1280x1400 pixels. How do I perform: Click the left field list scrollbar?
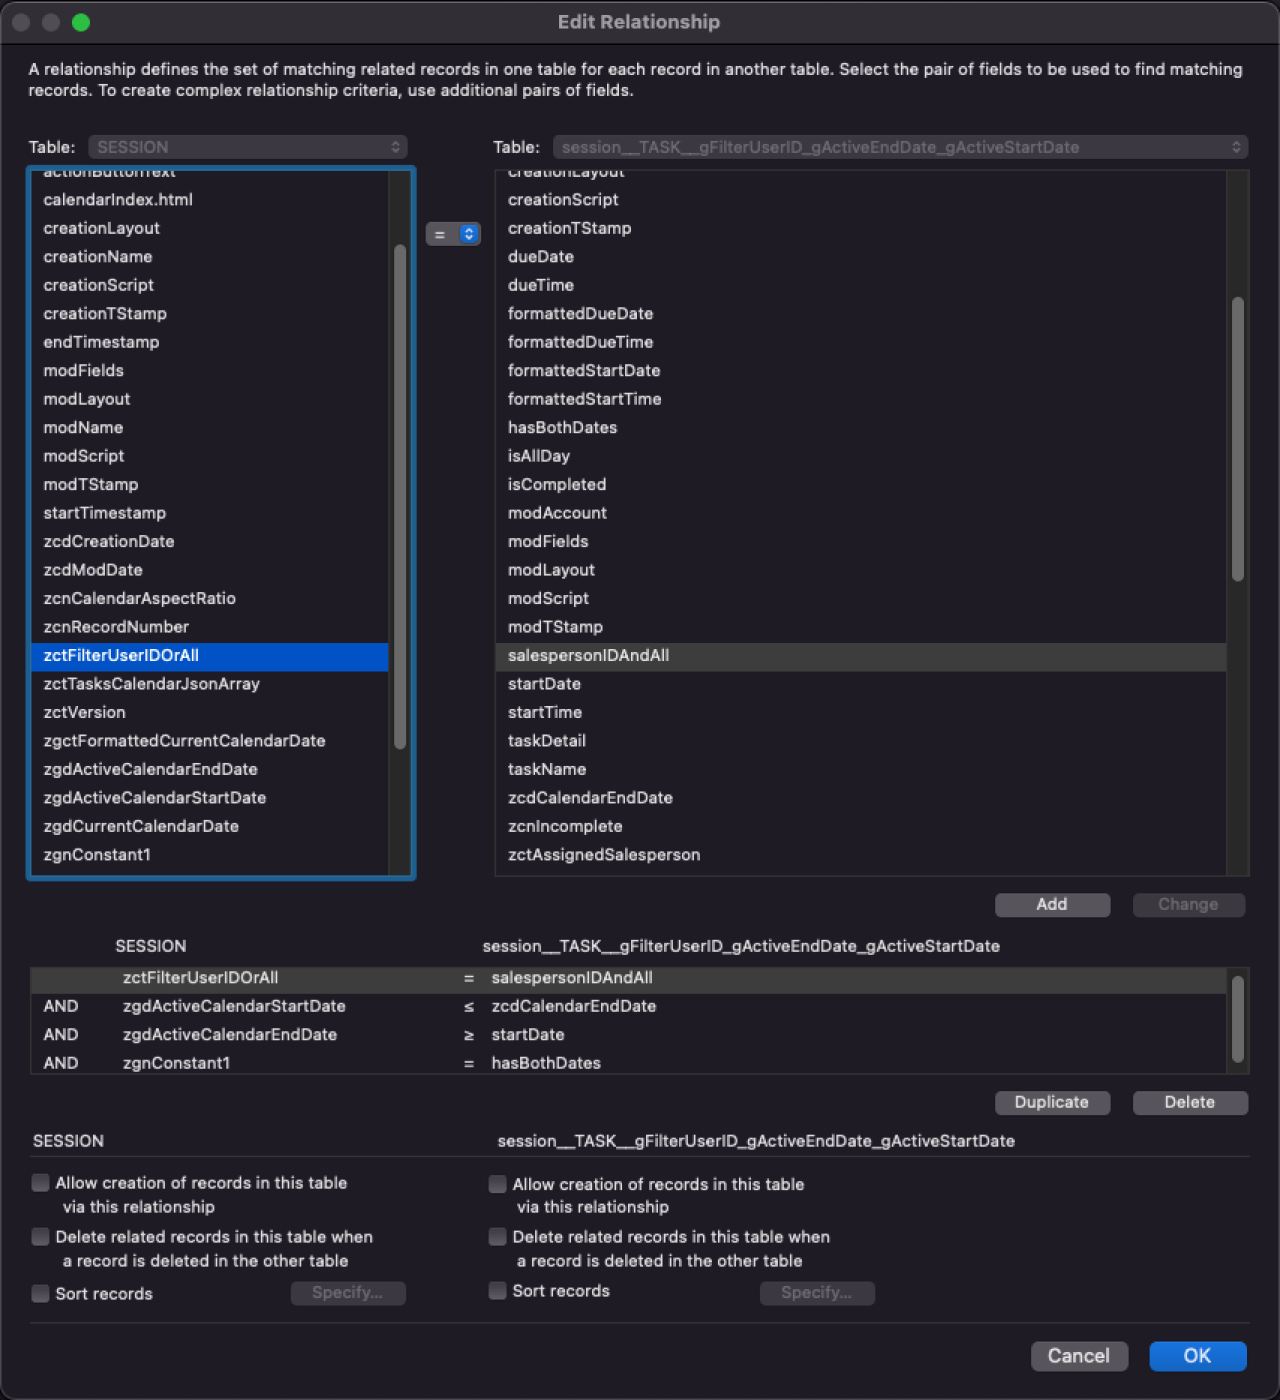tap(400, 497)
